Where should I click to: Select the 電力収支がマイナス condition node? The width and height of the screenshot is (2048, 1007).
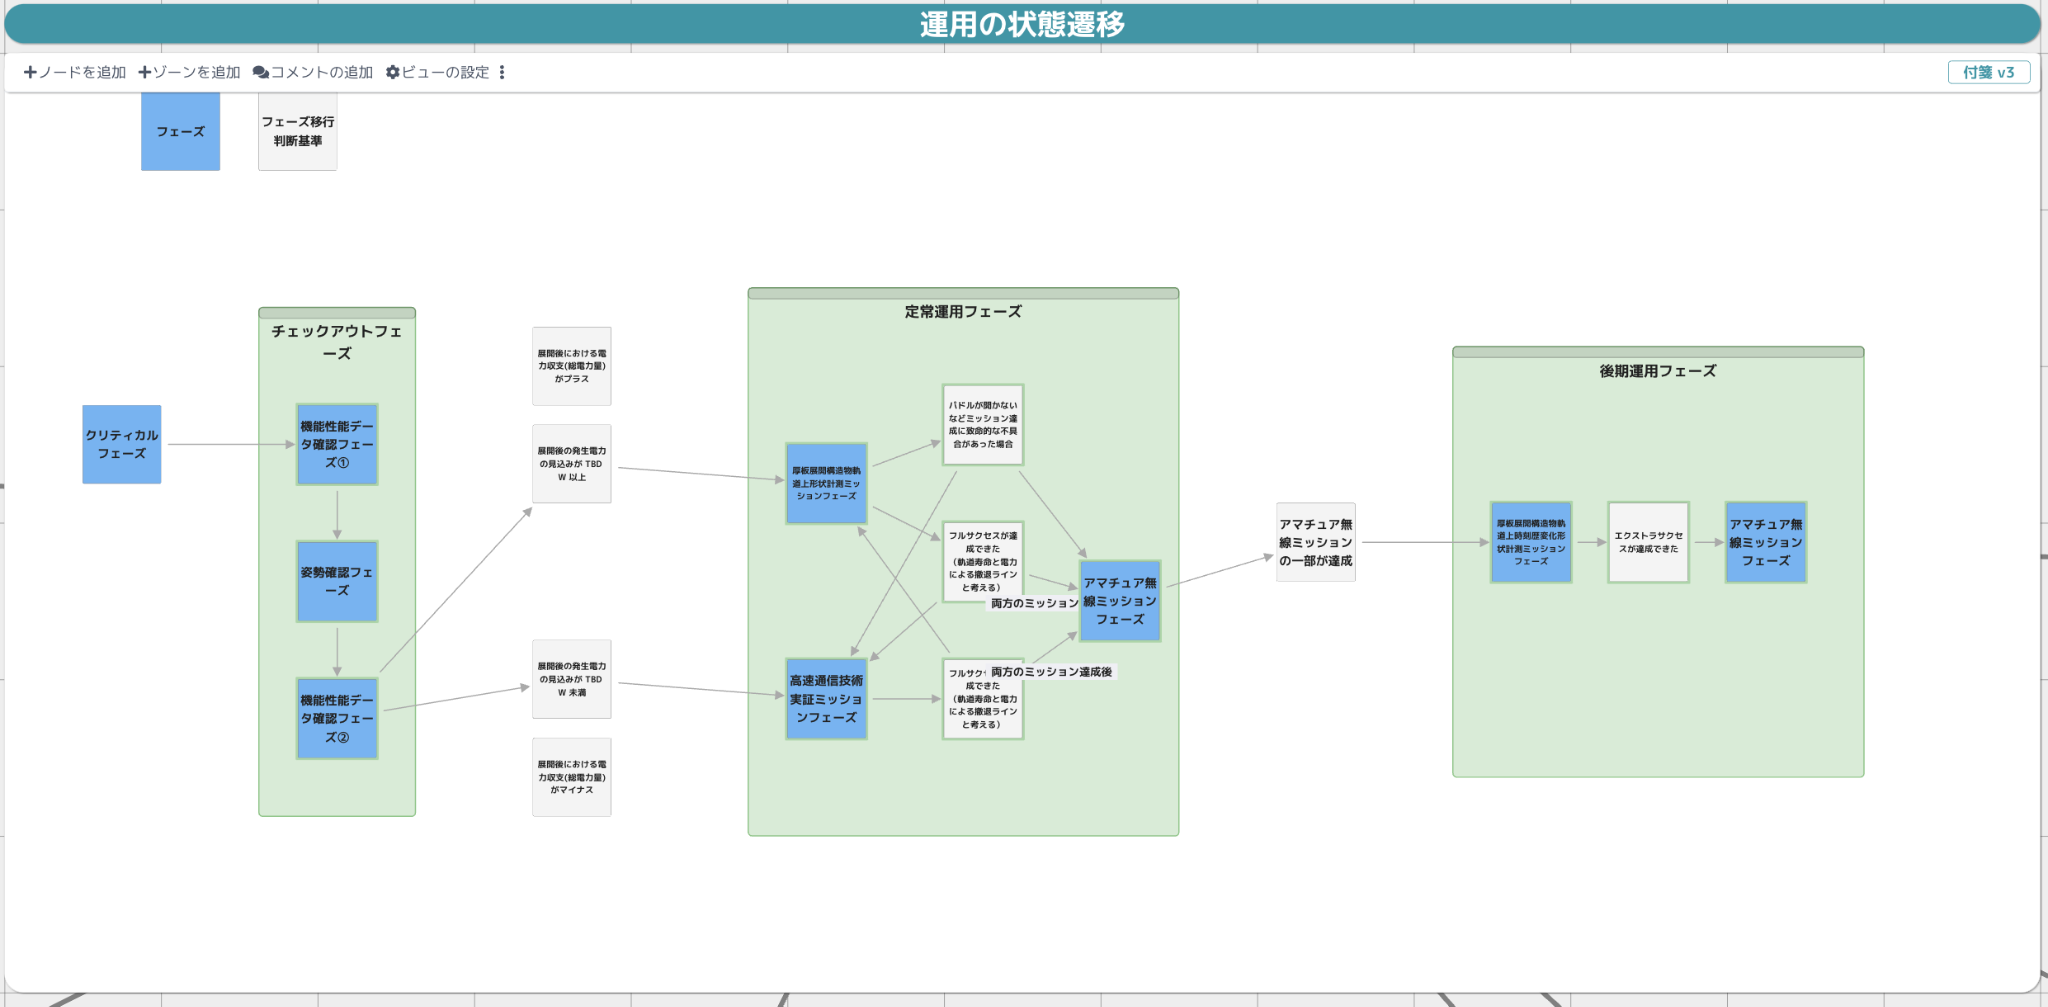572,777
